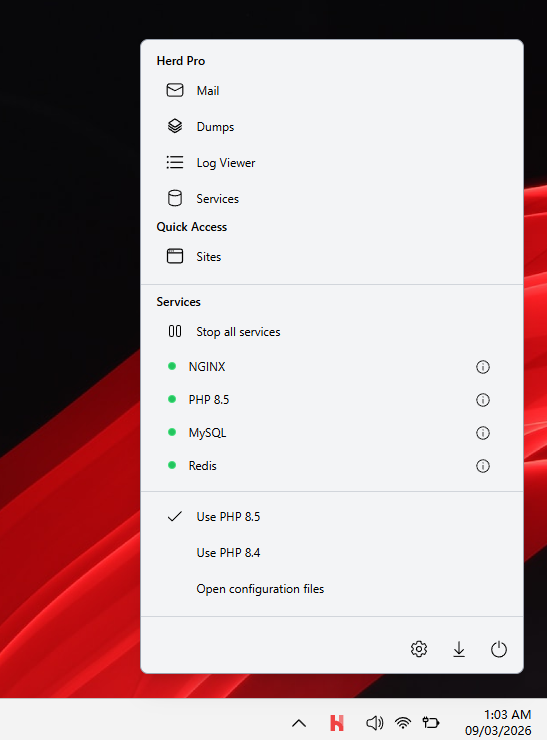The width and height of the screenshot is (547, 740).
Task: Select the Log Viewer menu entry
Action: pyautogui.click(x=332, y=162)
